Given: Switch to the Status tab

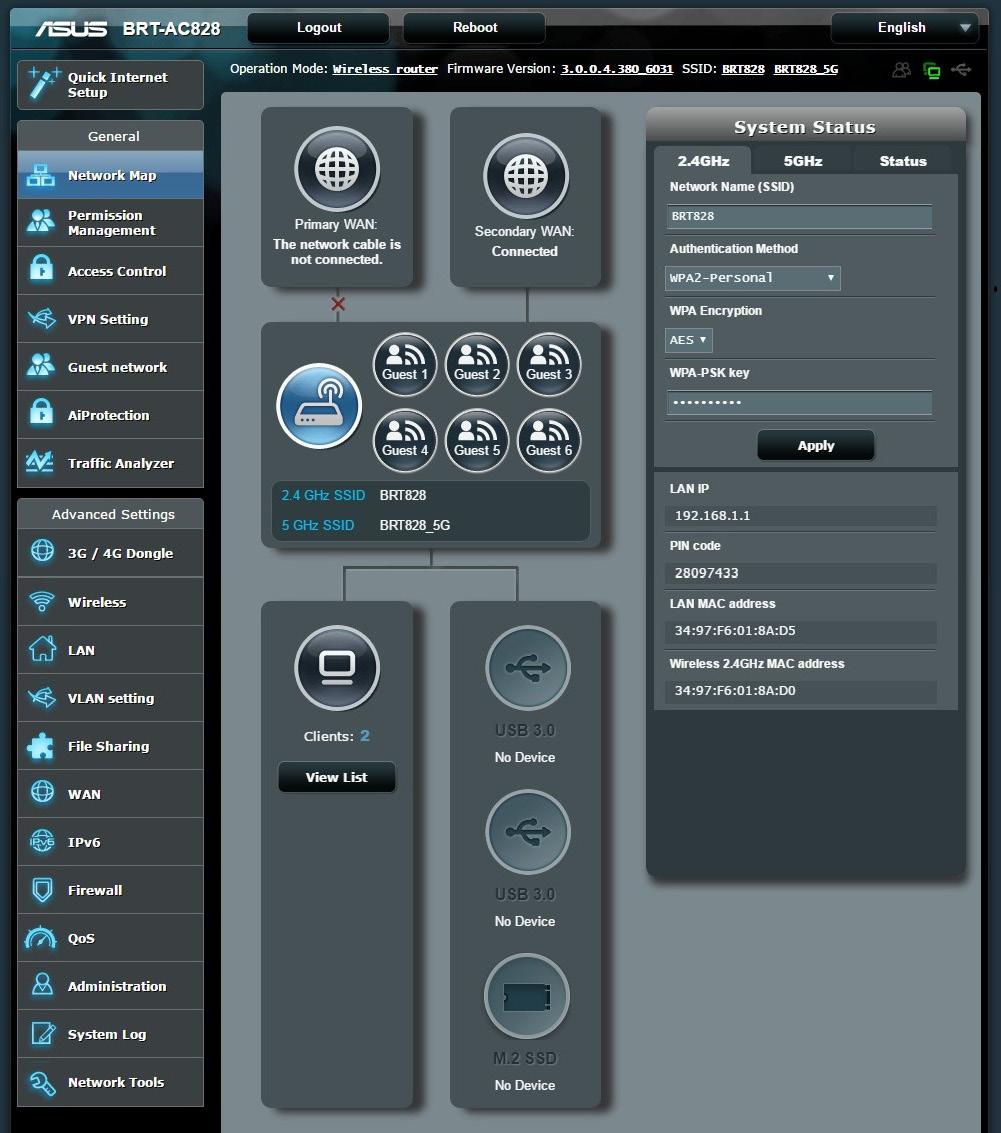Looking at the screenshot, I should click(903, 160).
